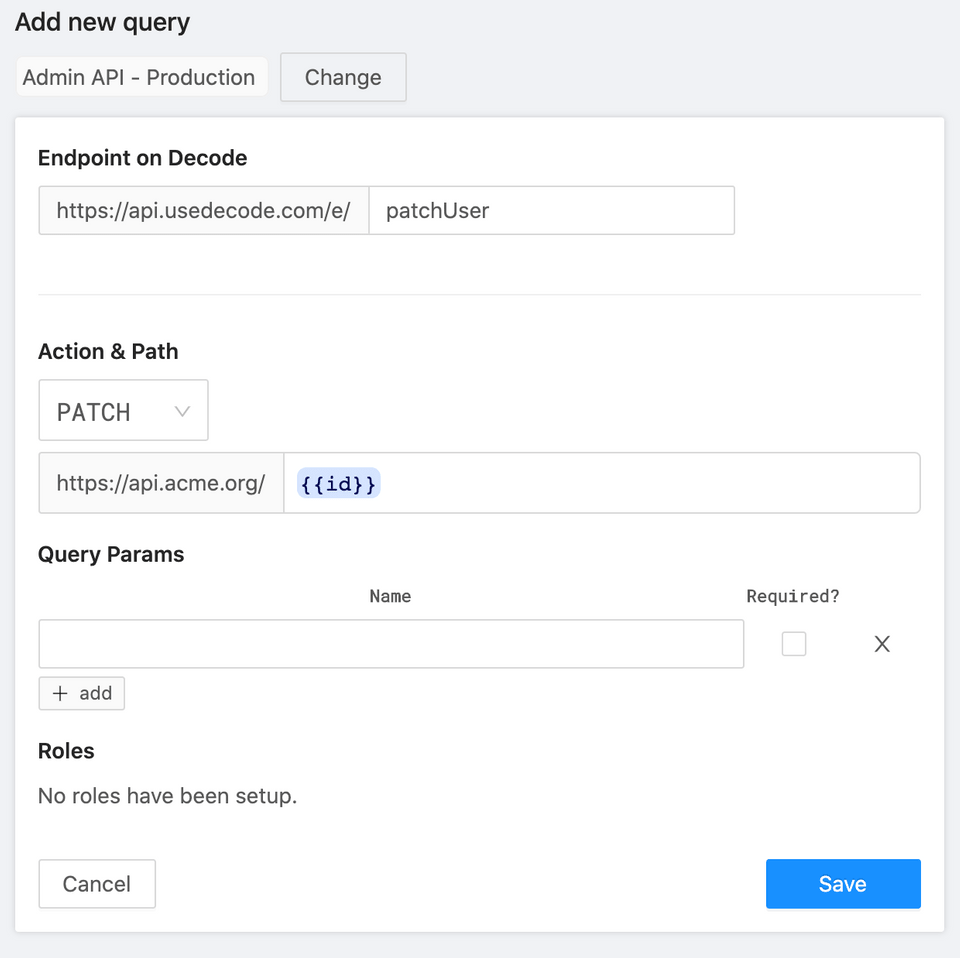Viewport: 960px width, 958px height.
Task: Click the plus add query param button
Action: click(x=82, y=693)
